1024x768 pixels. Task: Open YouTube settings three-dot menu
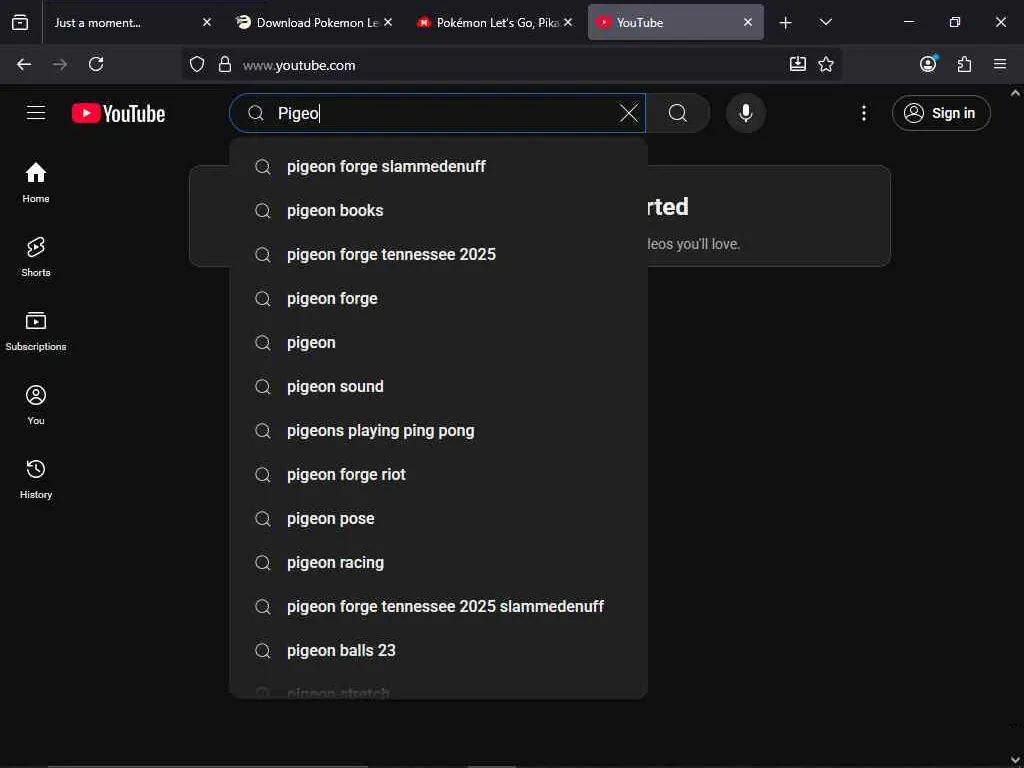[x=863, y=113]
